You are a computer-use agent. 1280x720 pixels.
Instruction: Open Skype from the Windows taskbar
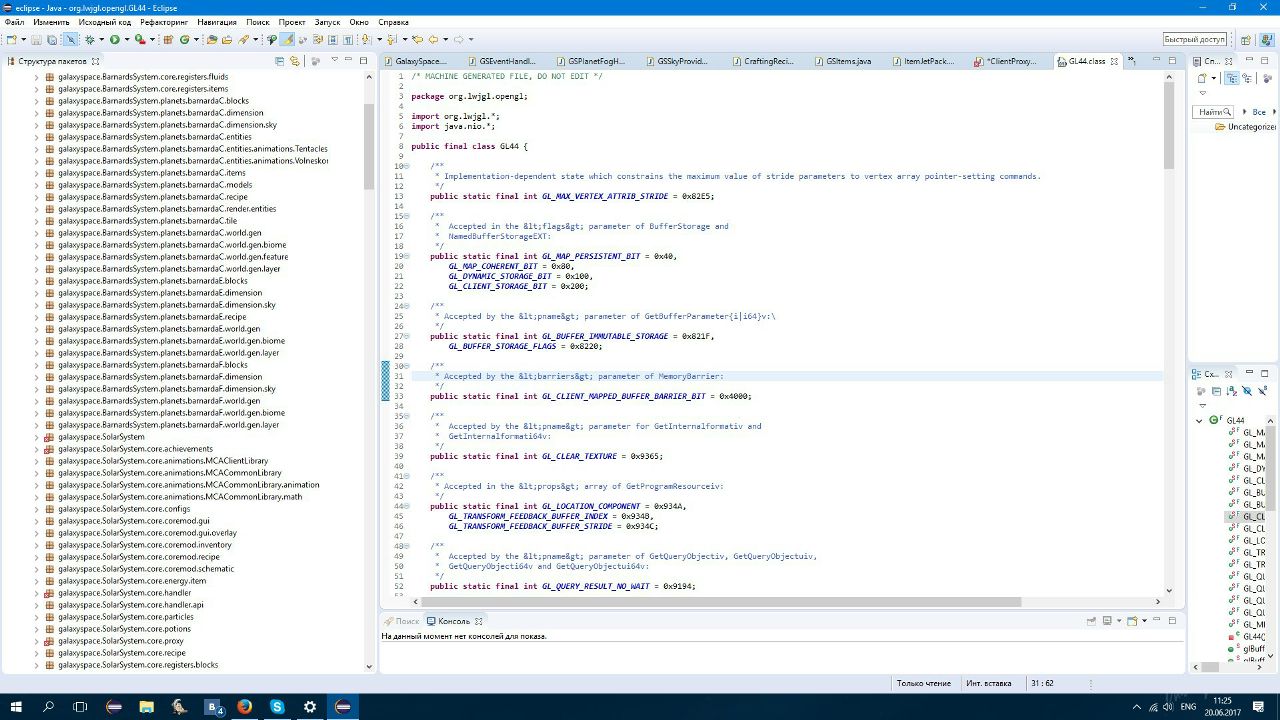point(277,706)
